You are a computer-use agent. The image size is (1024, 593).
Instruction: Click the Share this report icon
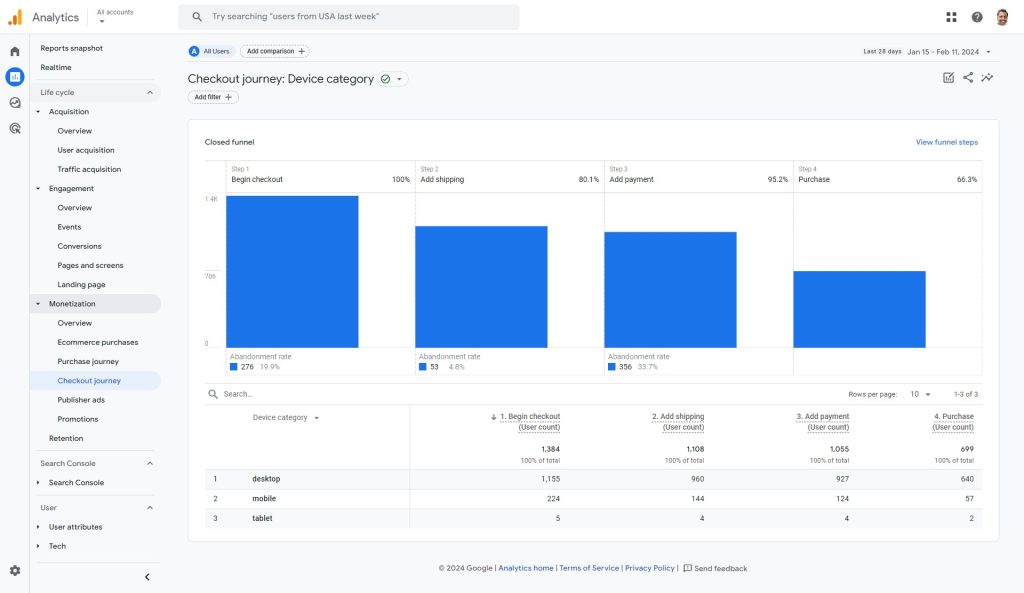[x=968, y=78]
